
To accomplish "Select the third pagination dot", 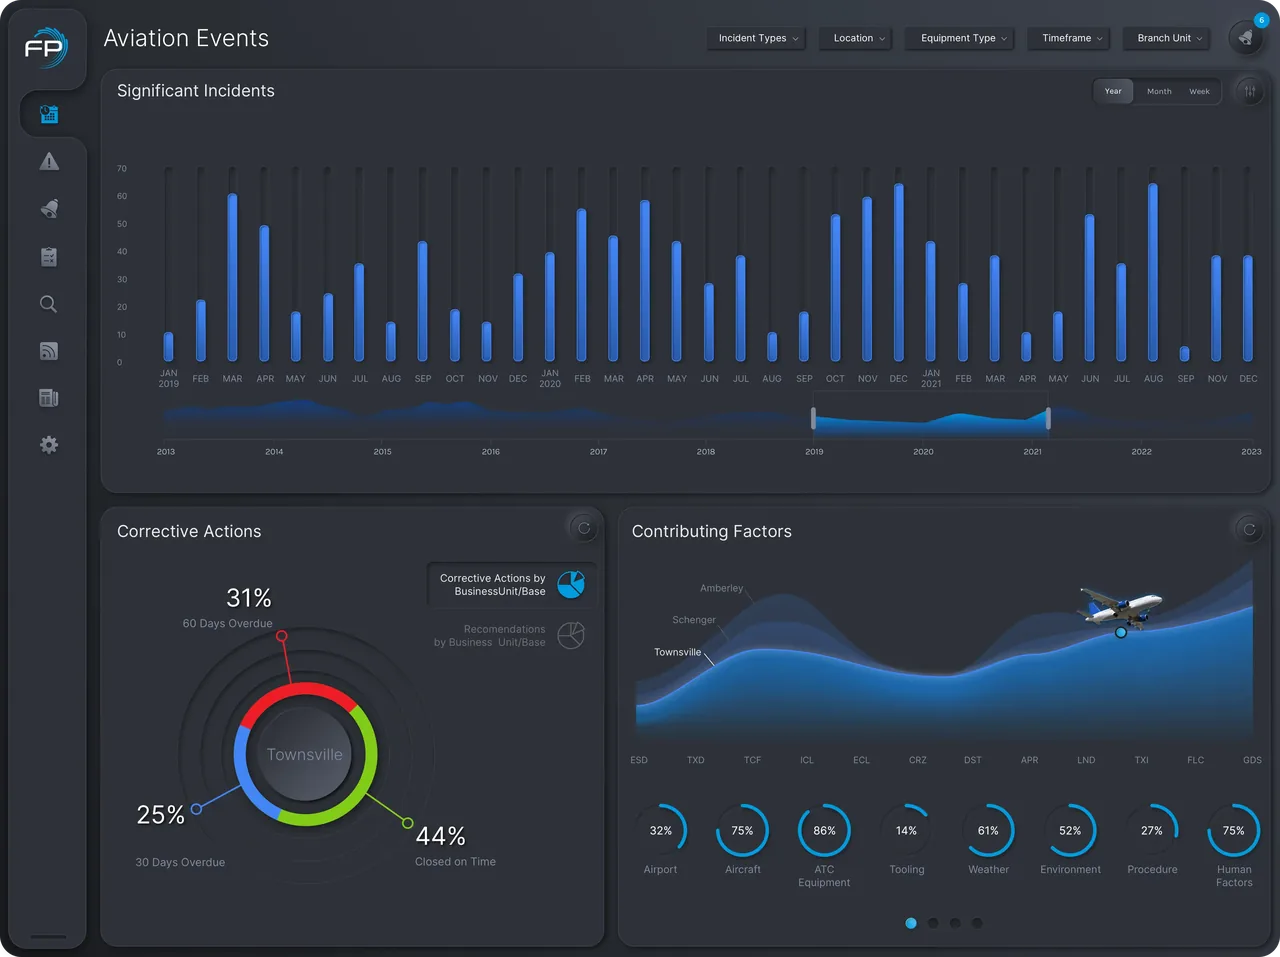I will [x=955, y=923].
